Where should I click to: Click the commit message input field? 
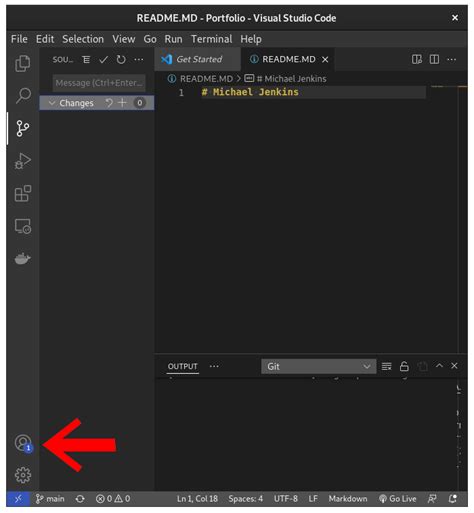(x=99, y=83)
